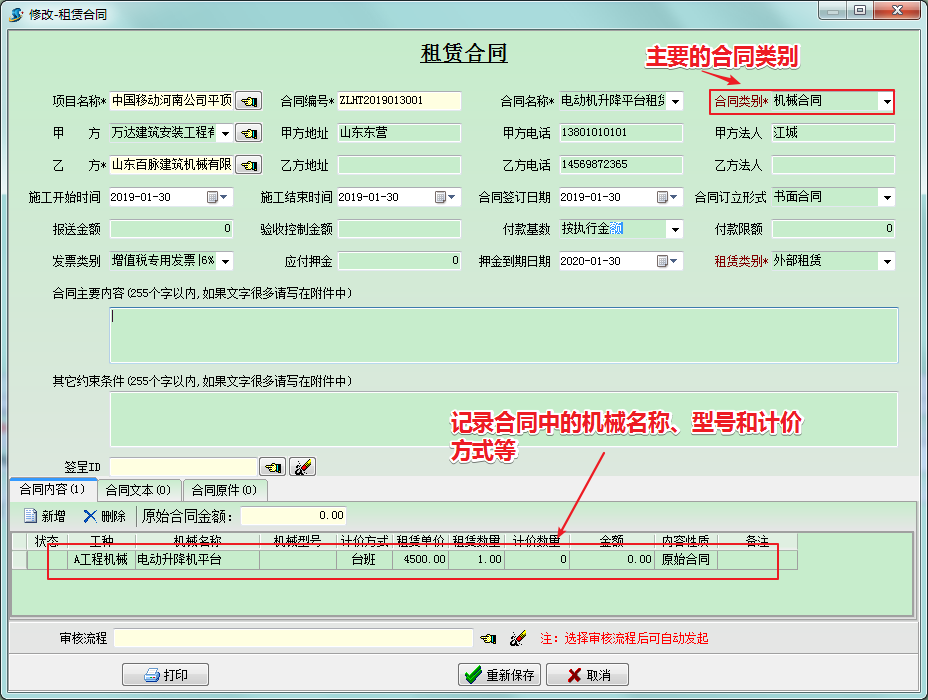Click the 项目名称 text field
The width and height of the screenshot is (928, 700).
(172, 101)
